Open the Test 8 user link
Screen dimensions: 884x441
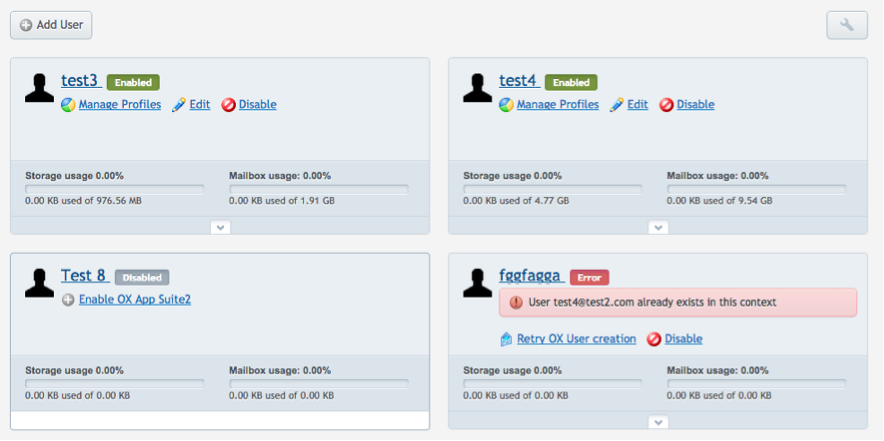85,275
